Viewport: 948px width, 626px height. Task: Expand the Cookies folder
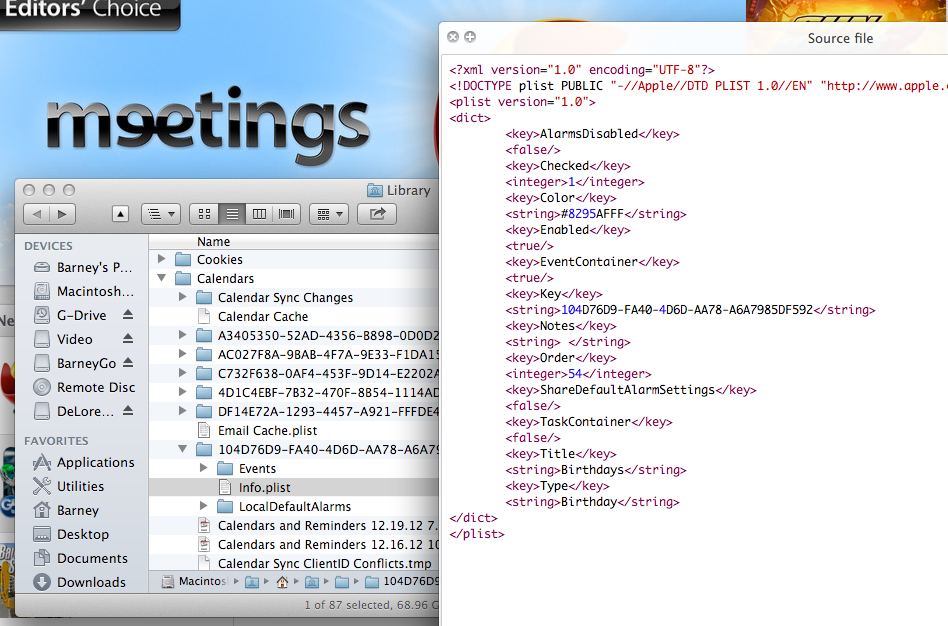coord(161,259)
